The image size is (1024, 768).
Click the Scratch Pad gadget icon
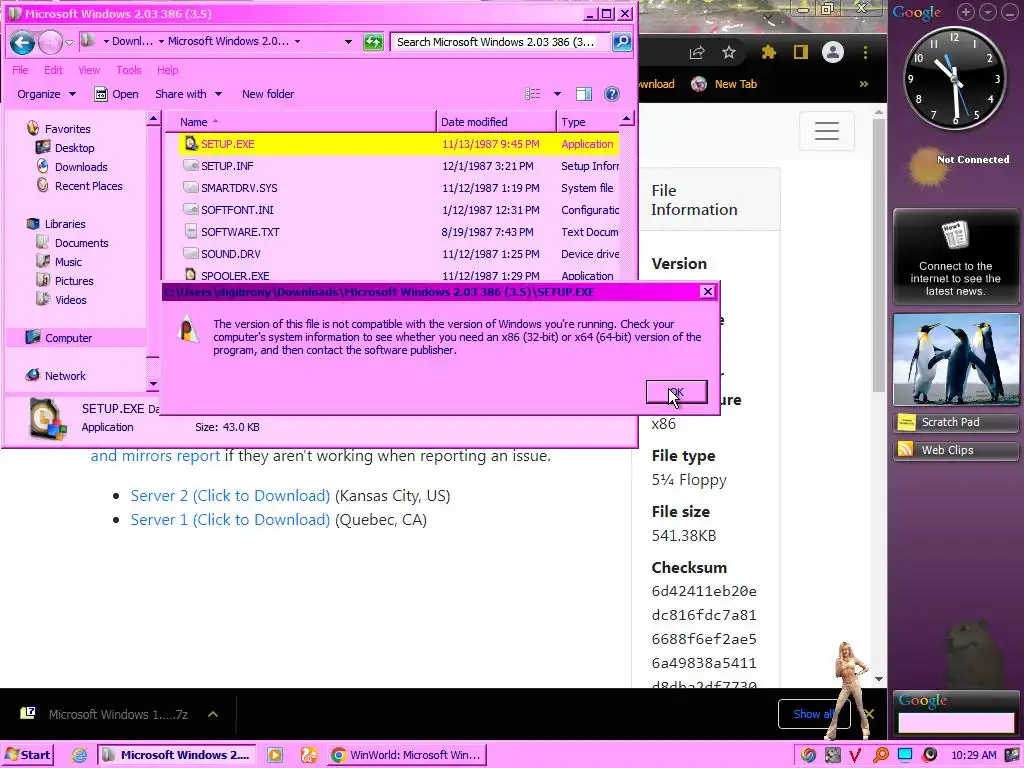click(906, 422)
